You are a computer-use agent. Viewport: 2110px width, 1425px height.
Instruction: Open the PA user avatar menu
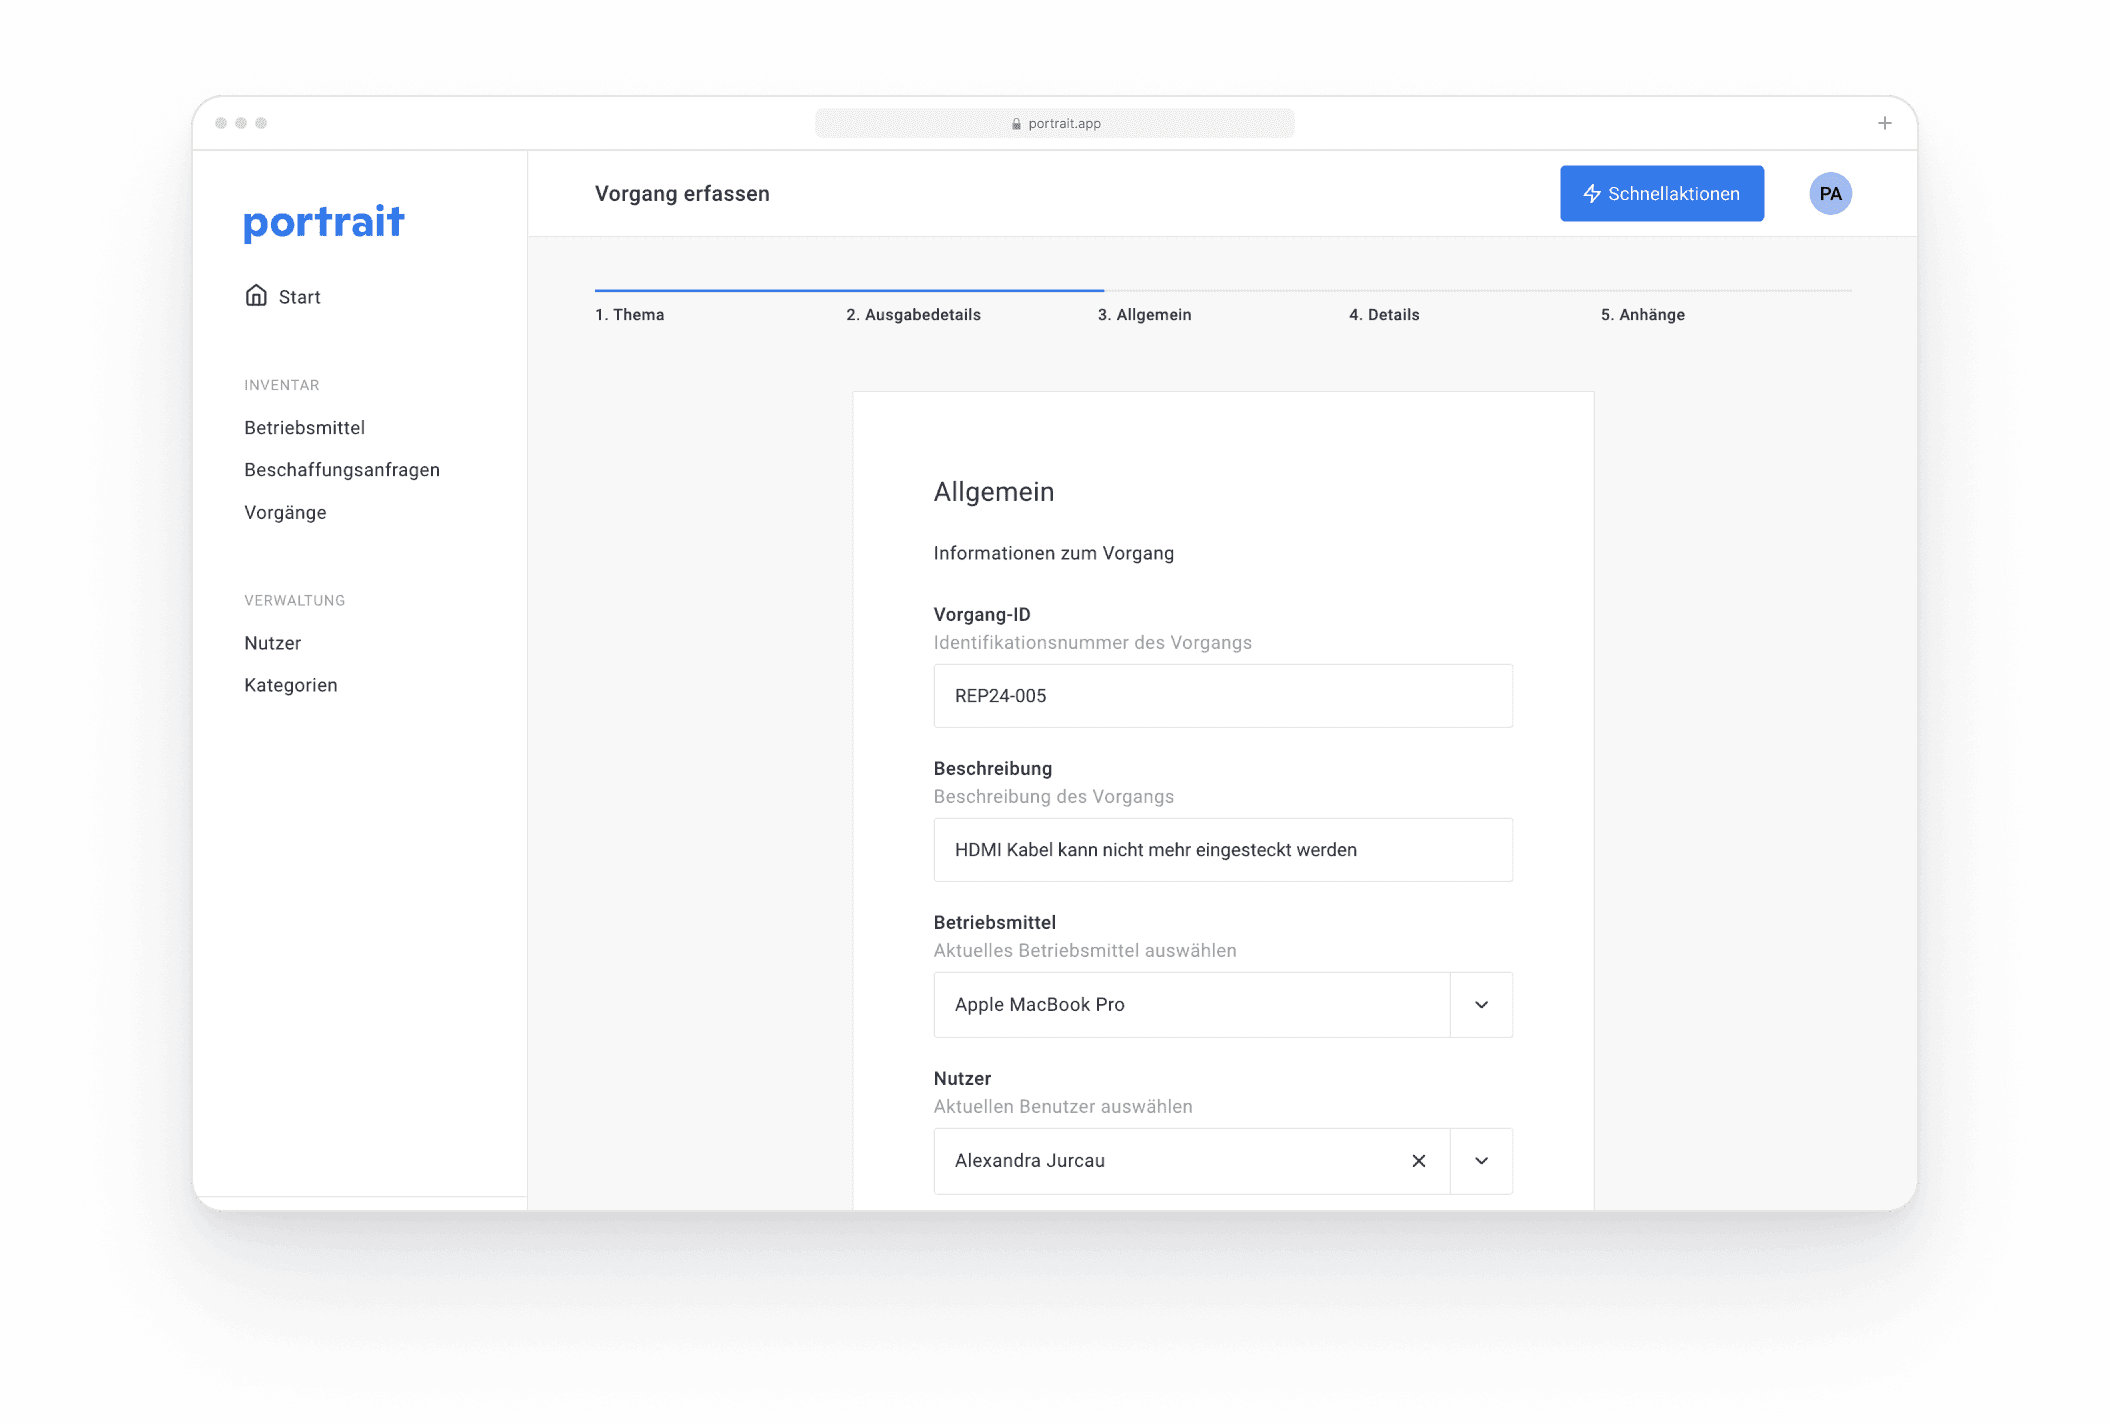pos(1829,194)
